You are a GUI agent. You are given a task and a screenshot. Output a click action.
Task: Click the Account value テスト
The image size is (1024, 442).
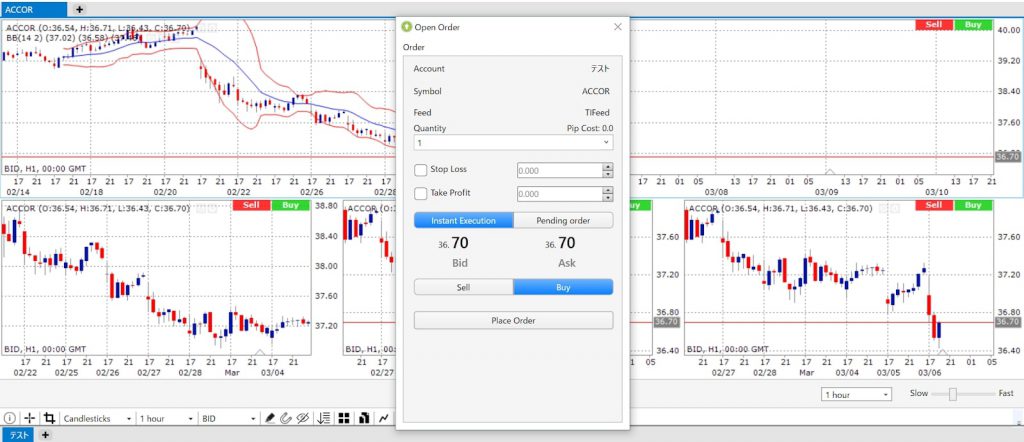(600, 69)
